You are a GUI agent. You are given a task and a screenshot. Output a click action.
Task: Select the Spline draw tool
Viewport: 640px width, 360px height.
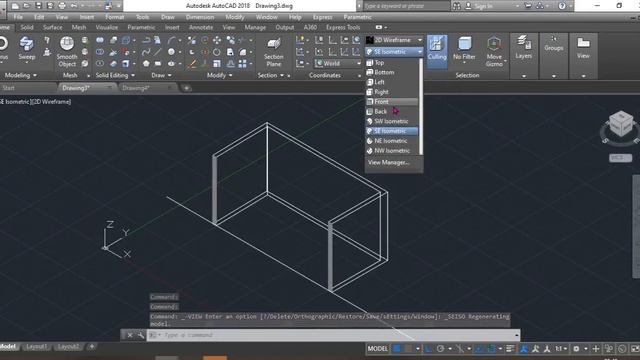pyautogui.click(x=146, y=52)
